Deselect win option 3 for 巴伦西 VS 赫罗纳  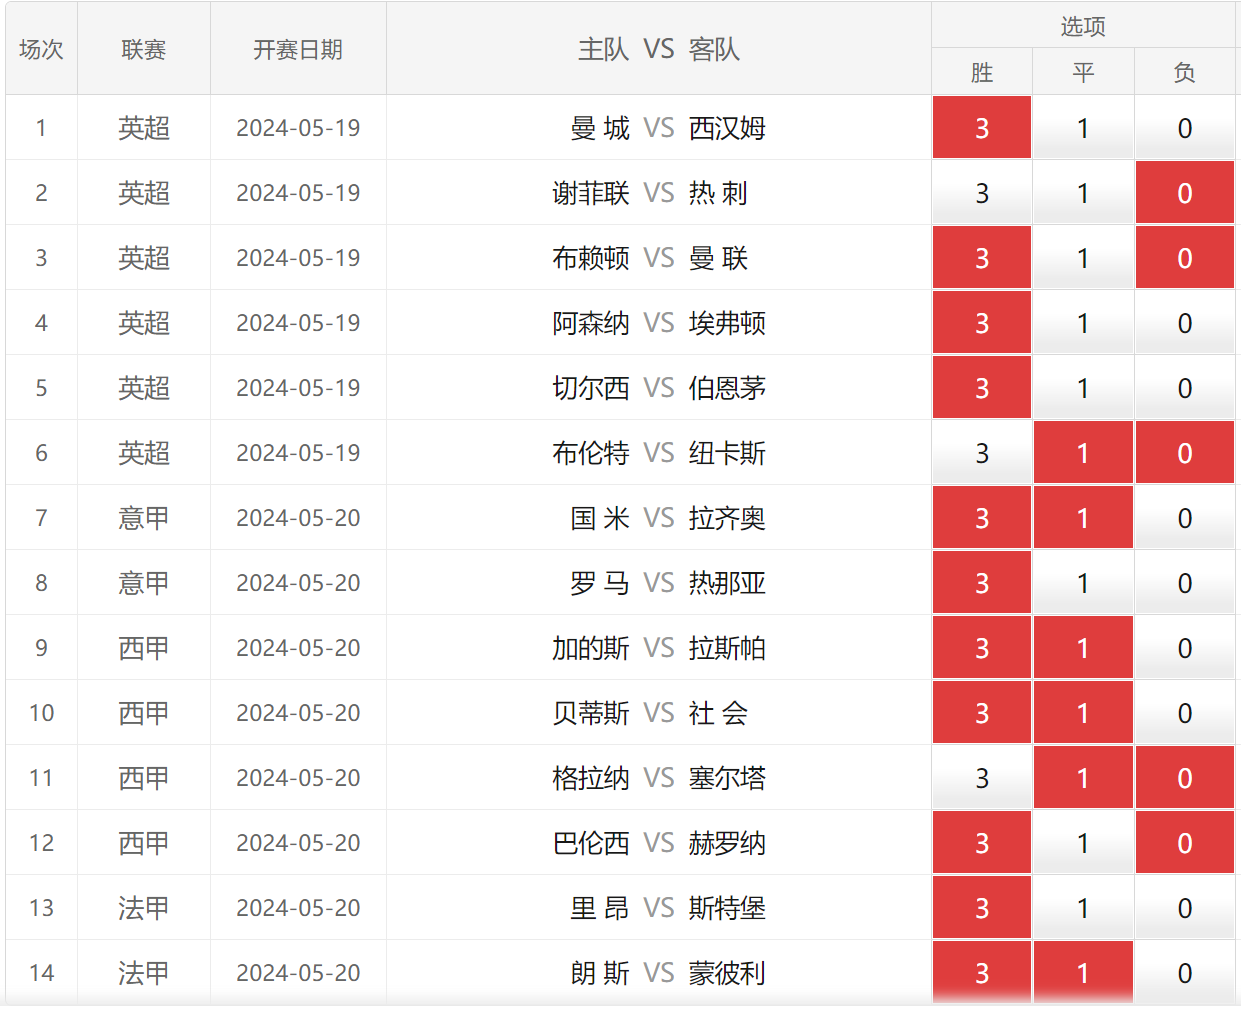tap(982, 843)
